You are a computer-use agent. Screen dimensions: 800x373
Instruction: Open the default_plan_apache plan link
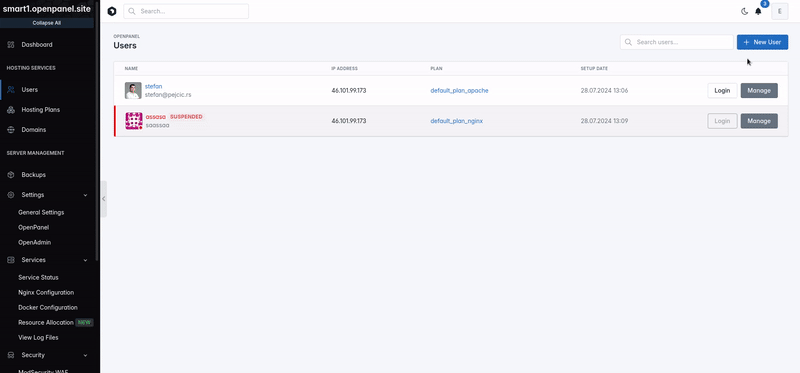[x=459, y=90]
